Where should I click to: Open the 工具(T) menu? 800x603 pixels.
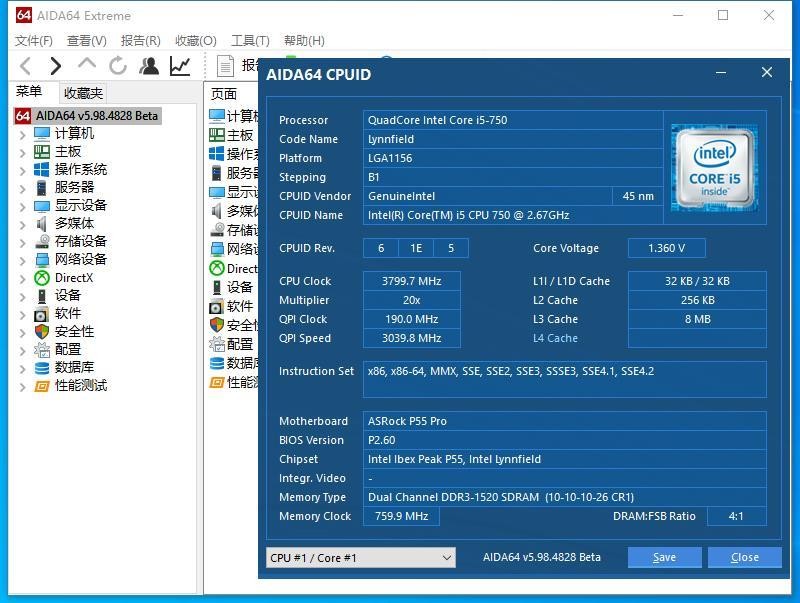pos(250,40)
